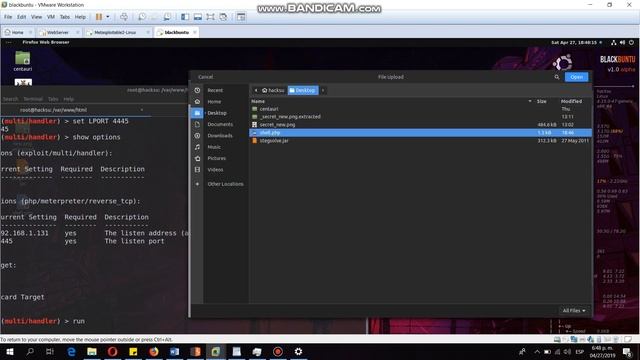The height and width of the screenshot is (360, 640).
Task: Click the Windows taskbar search icon
Action: 30,351
